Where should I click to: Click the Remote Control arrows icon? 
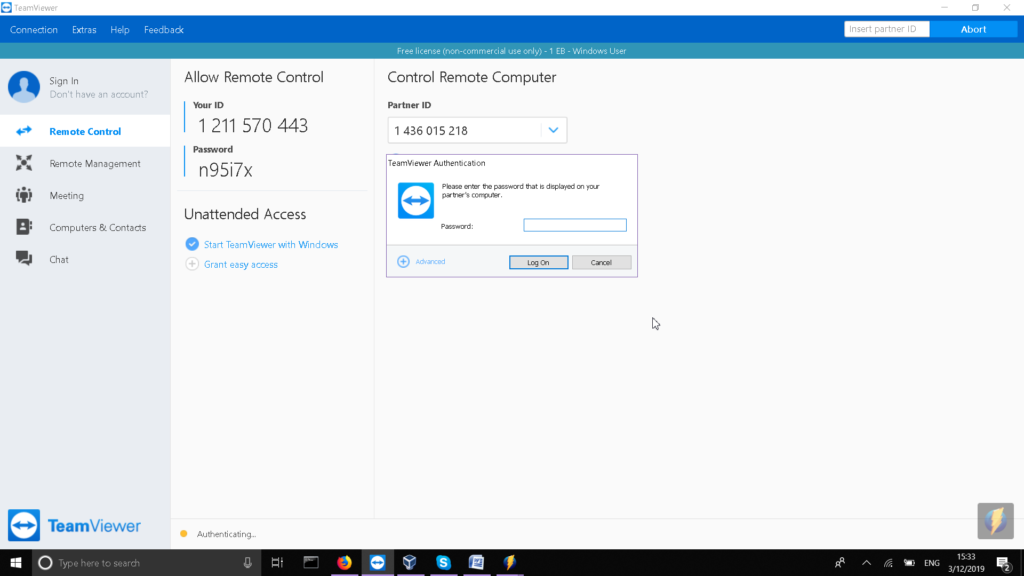pos(24,131)
